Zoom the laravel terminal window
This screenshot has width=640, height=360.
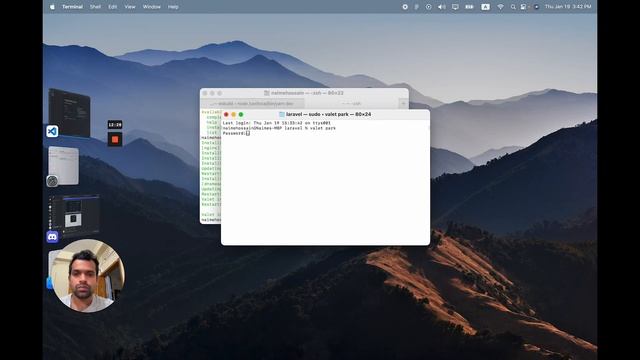[x=241, y=114]
